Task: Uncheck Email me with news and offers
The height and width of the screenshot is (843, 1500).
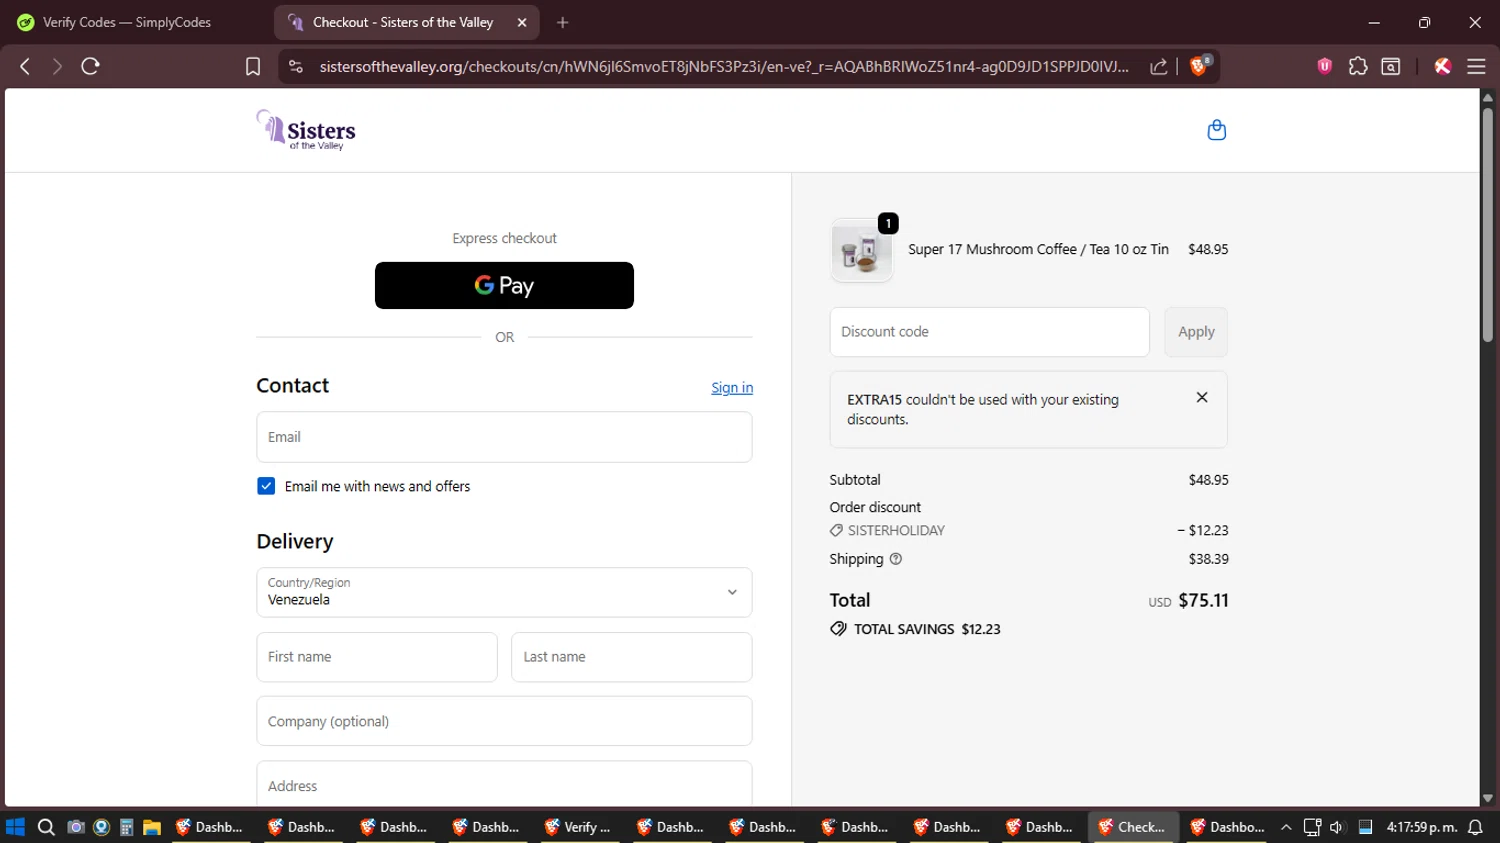Action: pyautogui.click(x=266, y=486)
